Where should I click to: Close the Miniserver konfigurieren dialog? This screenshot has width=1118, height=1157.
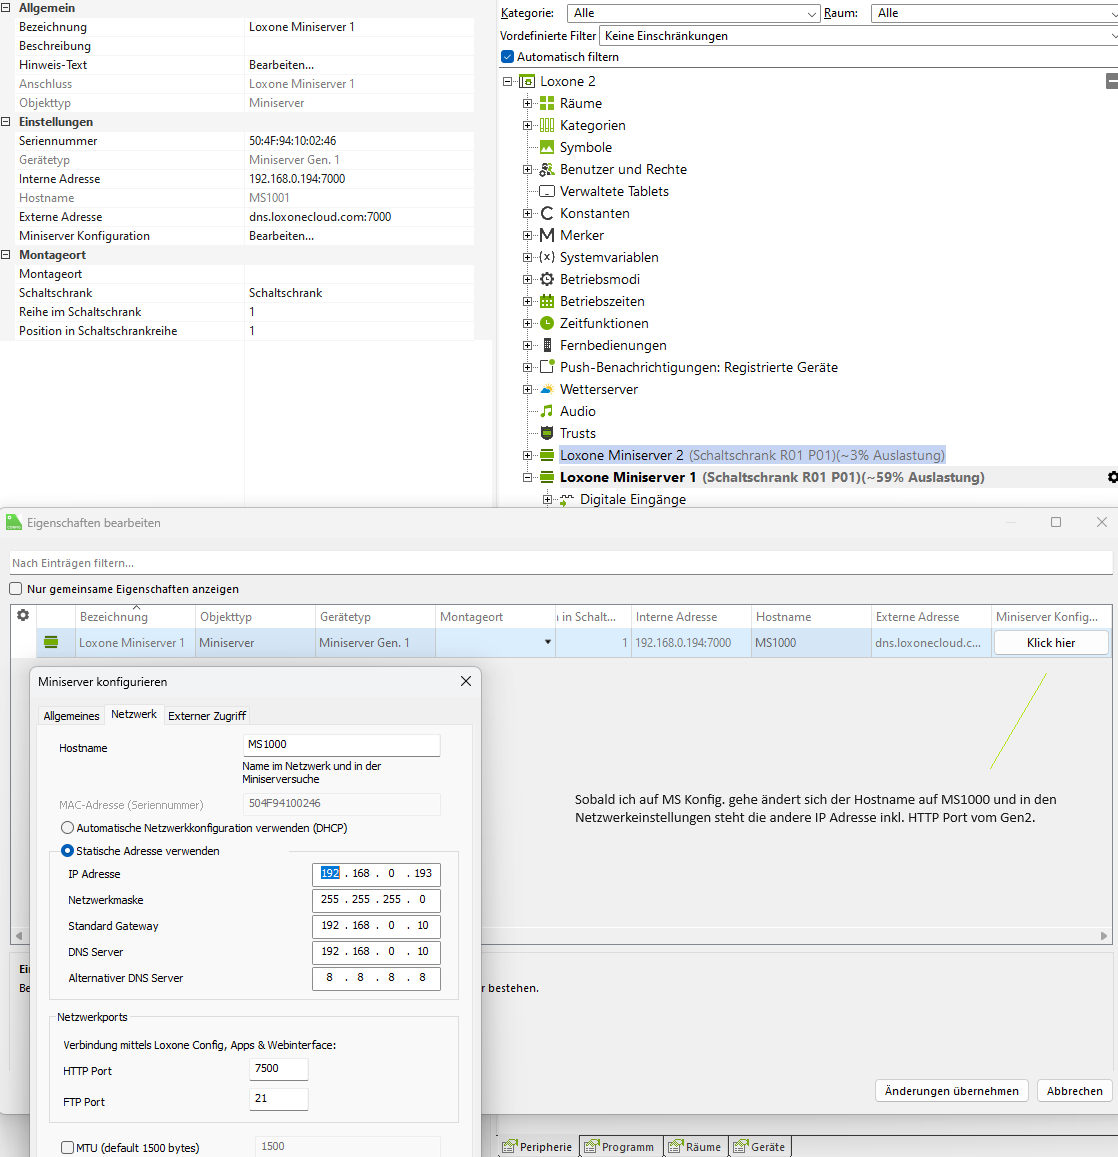click(x=466, y=681)
